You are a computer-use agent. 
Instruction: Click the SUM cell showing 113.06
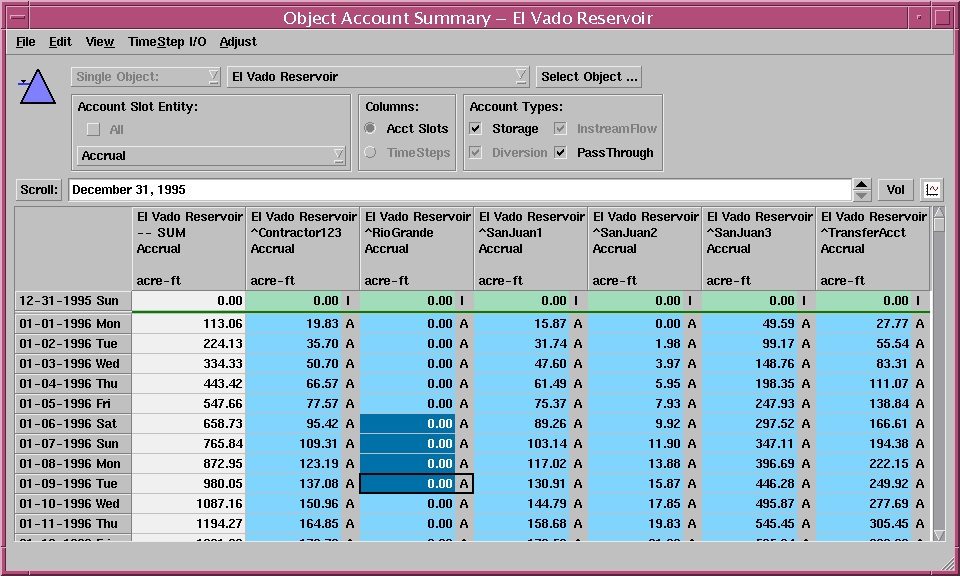coord(189,323)
